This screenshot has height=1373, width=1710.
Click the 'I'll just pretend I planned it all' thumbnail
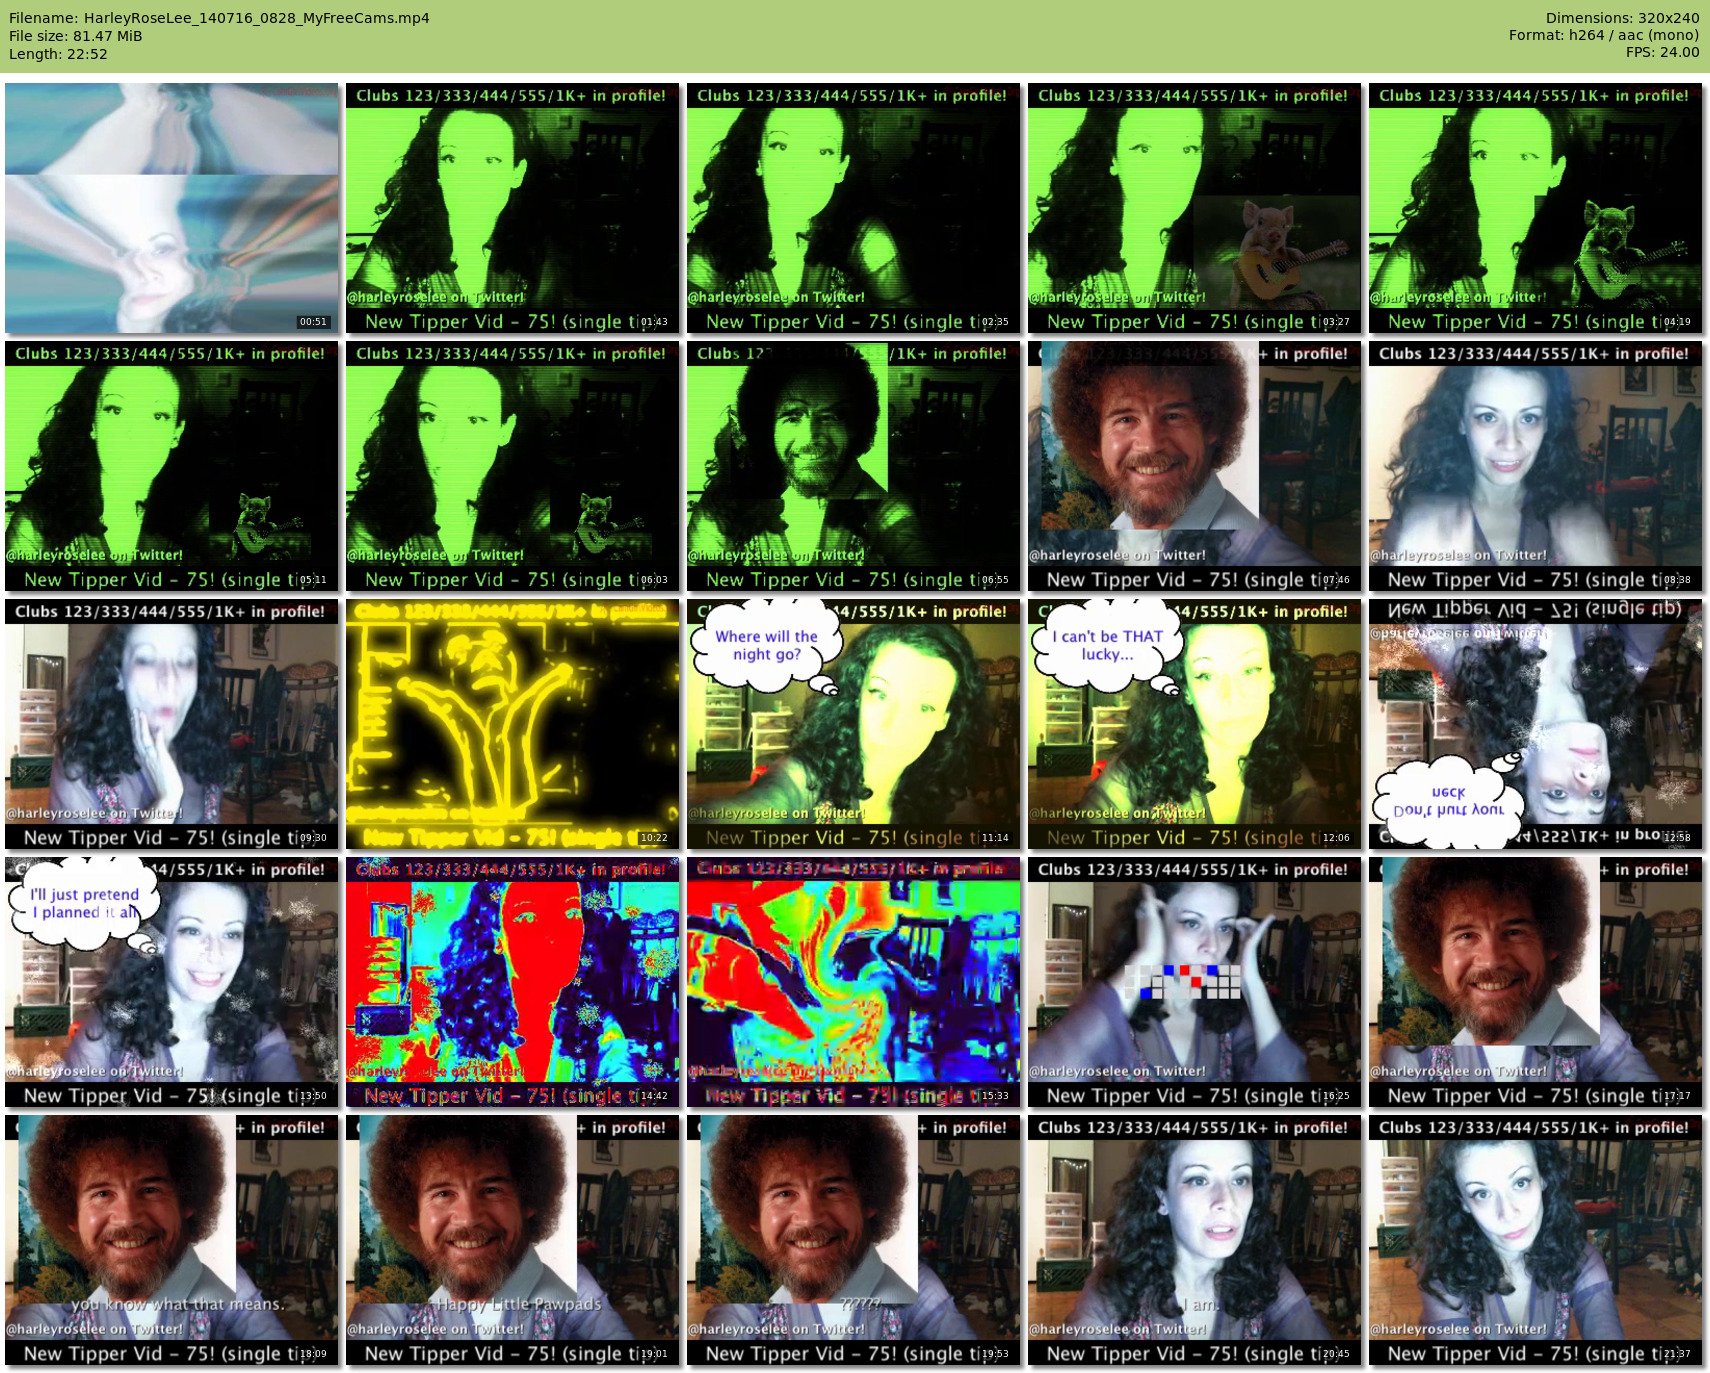click(x=171, y=982)
